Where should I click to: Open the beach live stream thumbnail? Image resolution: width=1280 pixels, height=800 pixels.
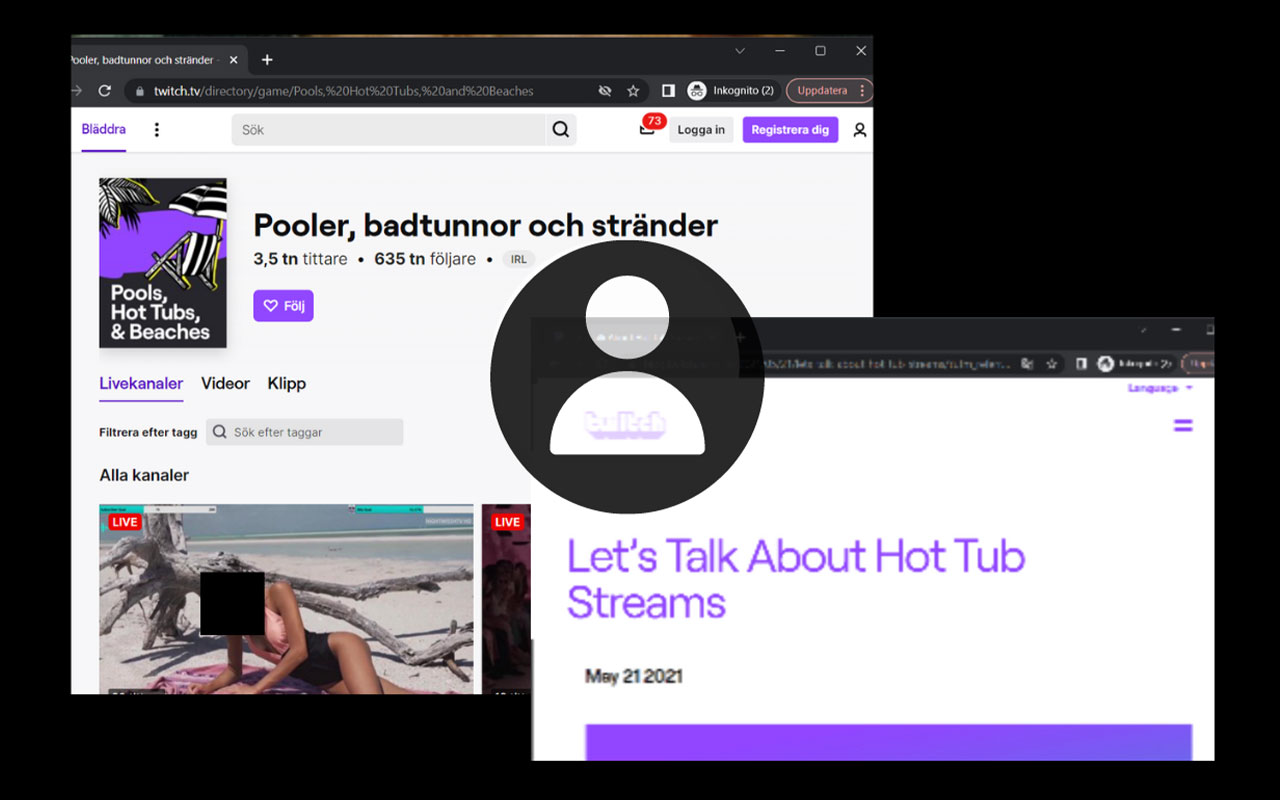coord(286,599)
